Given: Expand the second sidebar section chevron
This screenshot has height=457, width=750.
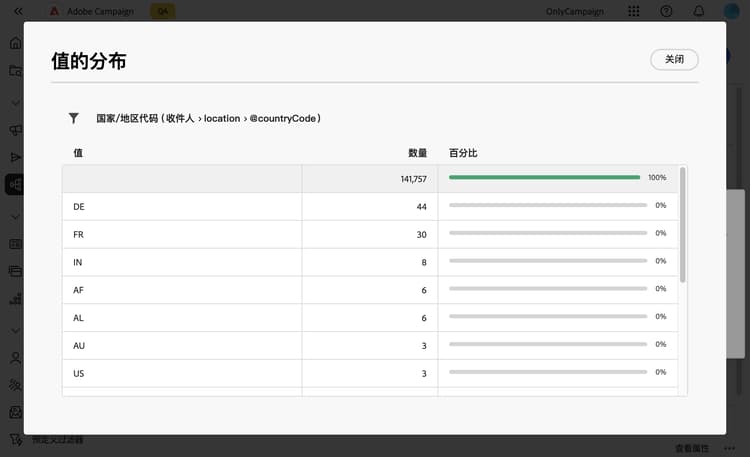Looking at the screenshot, I should click(15, 217).
